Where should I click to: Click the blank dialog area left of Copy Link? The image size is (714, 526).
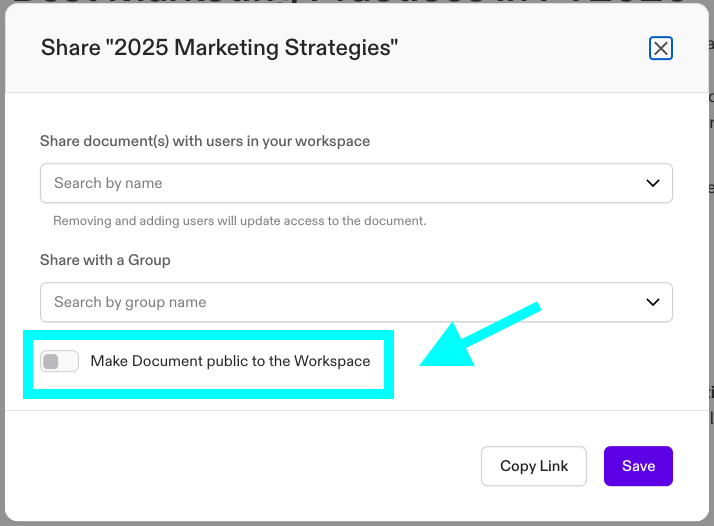241,466
